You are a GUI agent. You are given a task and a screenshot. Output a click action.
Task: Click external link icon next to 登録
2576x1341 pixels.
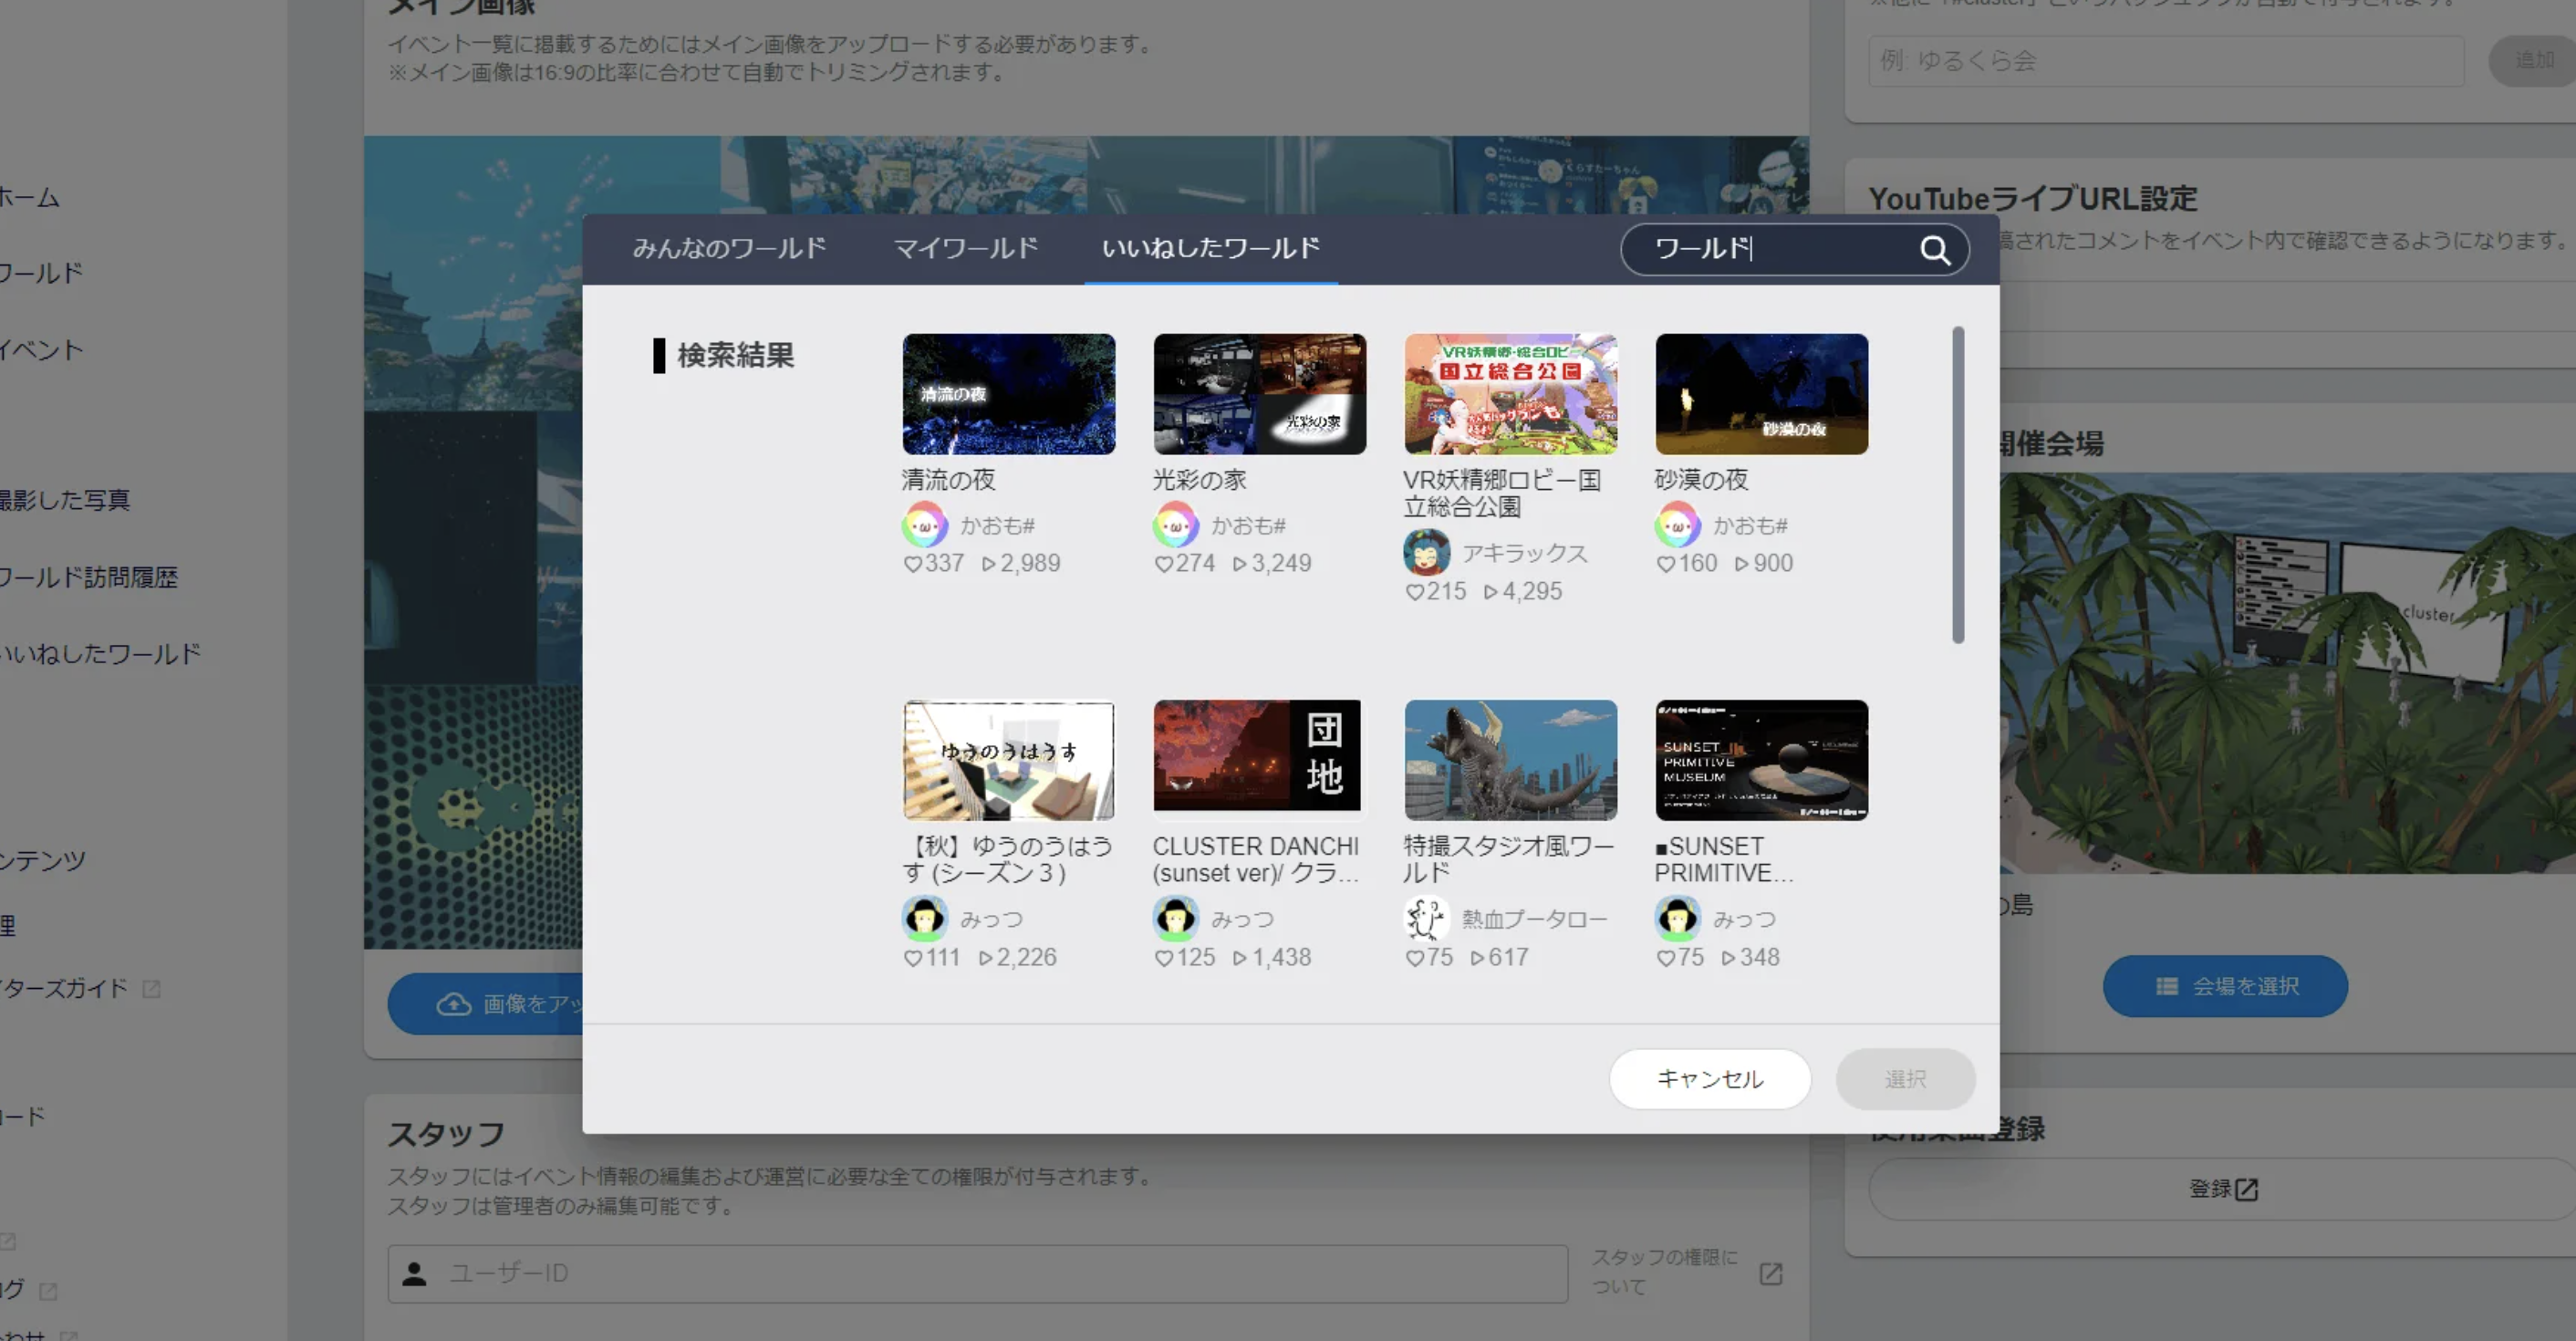coord(2247,1189)
